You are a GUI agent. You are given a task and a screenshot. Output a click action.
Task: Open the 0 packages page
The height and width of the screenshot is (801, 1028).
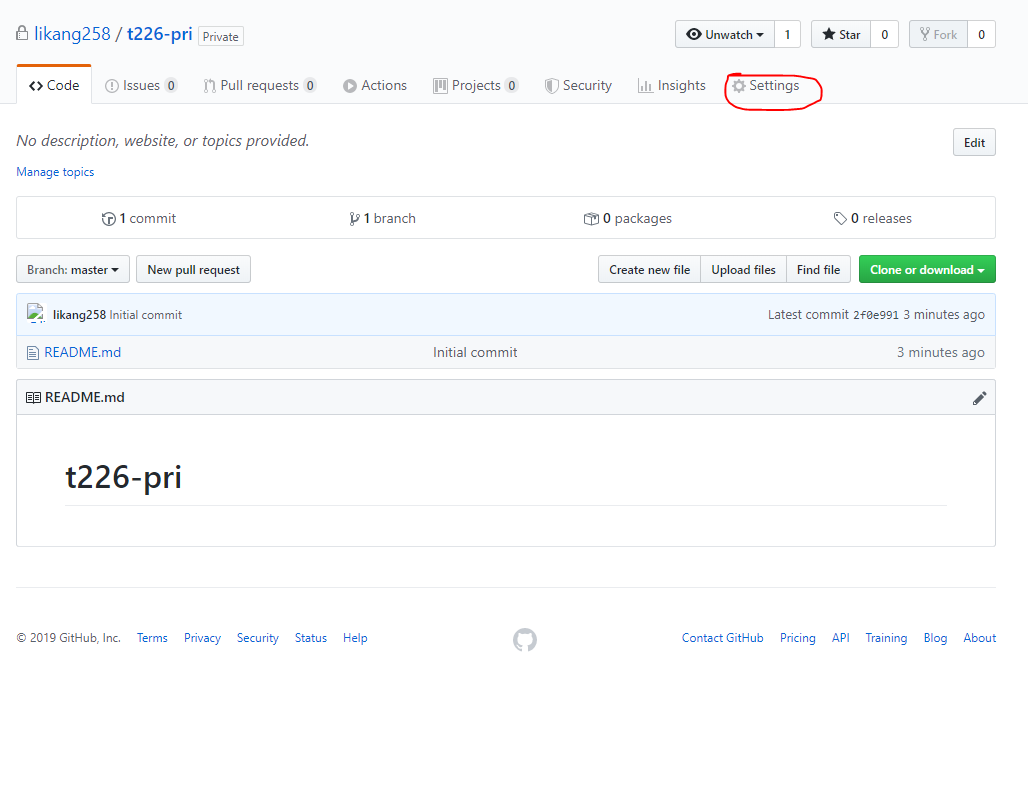(627, 218)
